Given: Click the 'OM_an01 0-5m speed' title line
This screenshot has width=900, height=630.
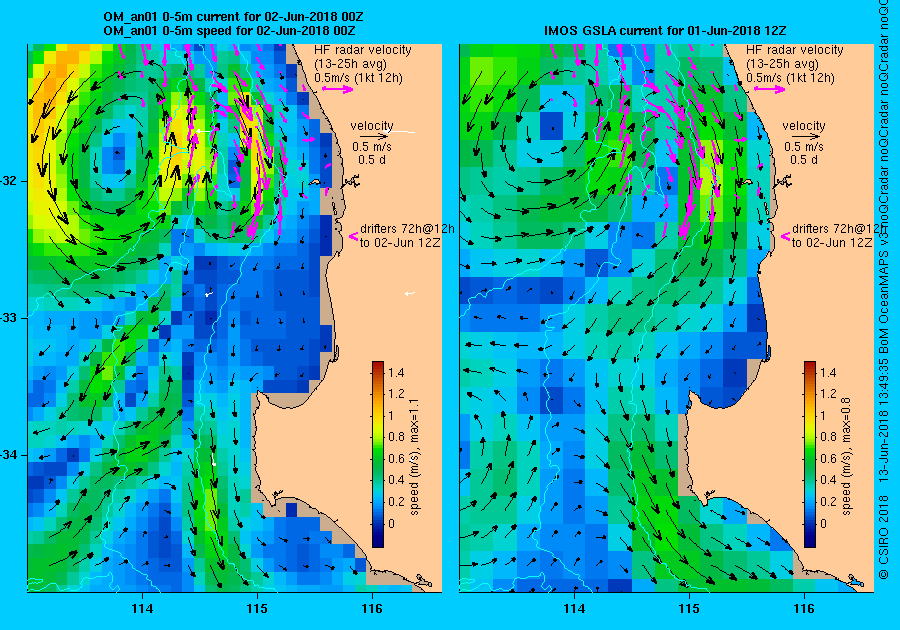Looking at the screenshot, I should click(229, 31).
